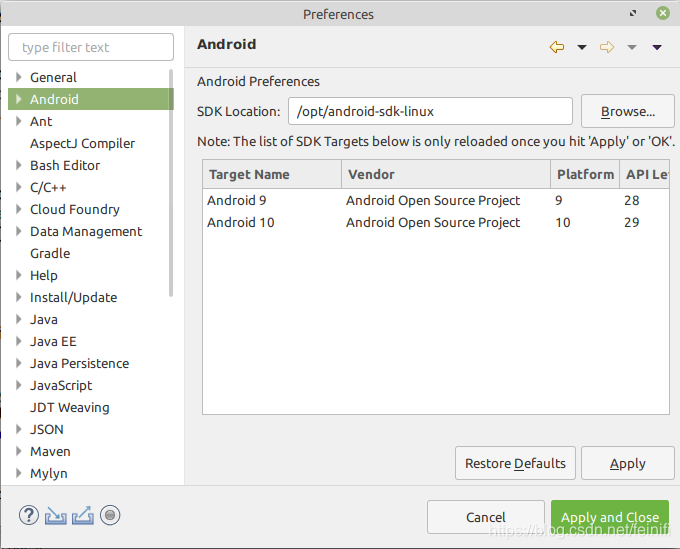Image resolution: width=680 pixels, height=549 pixels.
Task: Select the Android 10 target row
Action: pos(436,222)
